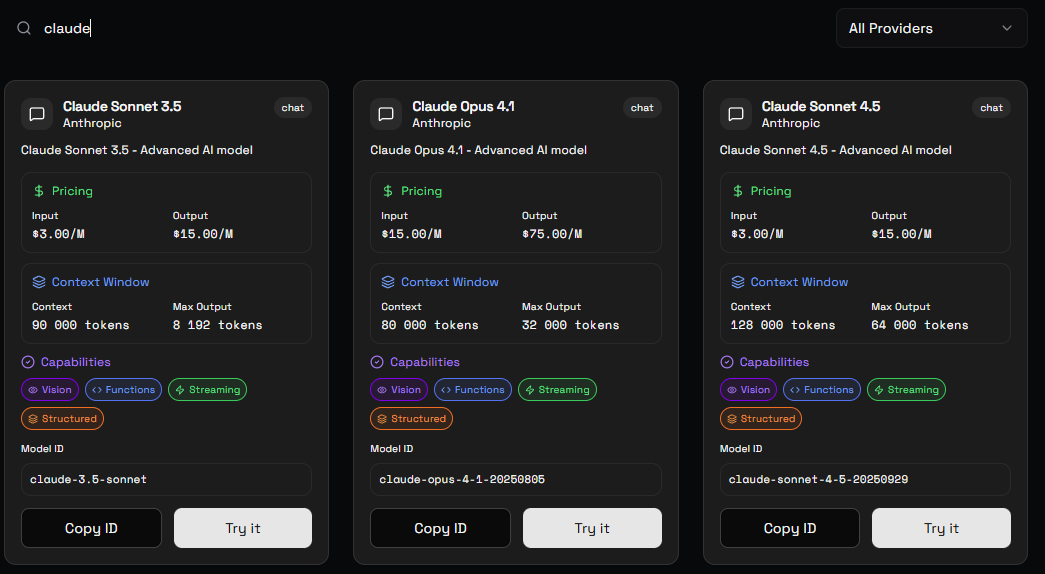Click the Context Window layers icon on Claude Sonnet 4.5
This screenshot has height=574, width=1045.
[738, 282]
